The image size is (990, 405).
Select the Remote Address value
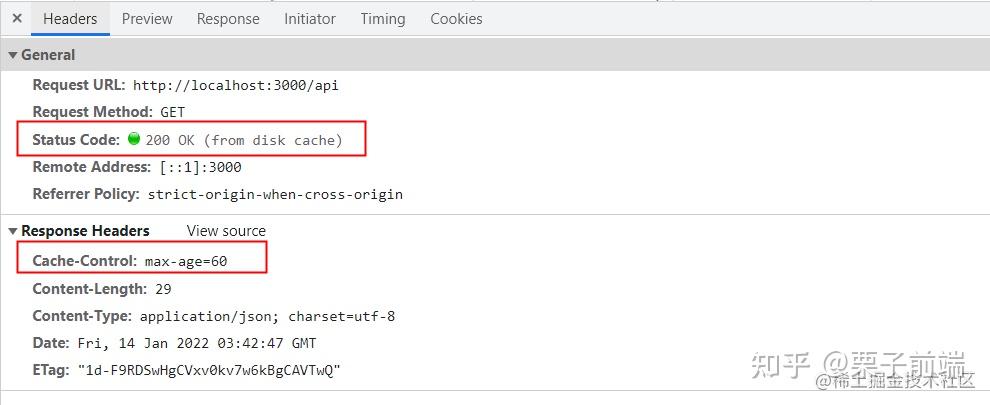[x=198, y=168]
